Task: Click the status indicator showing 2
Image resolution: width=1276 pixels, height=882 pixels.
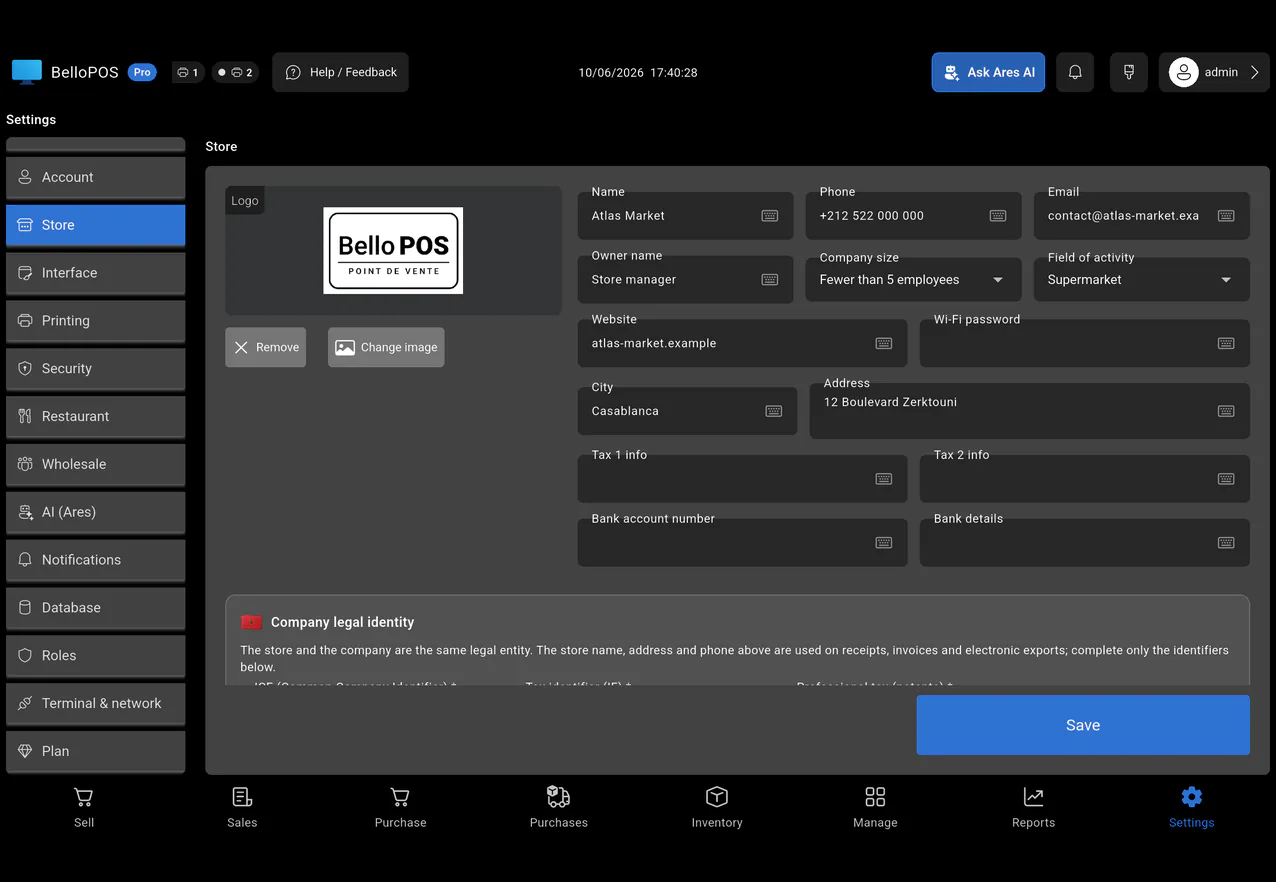Action: [x=236, y=72]
